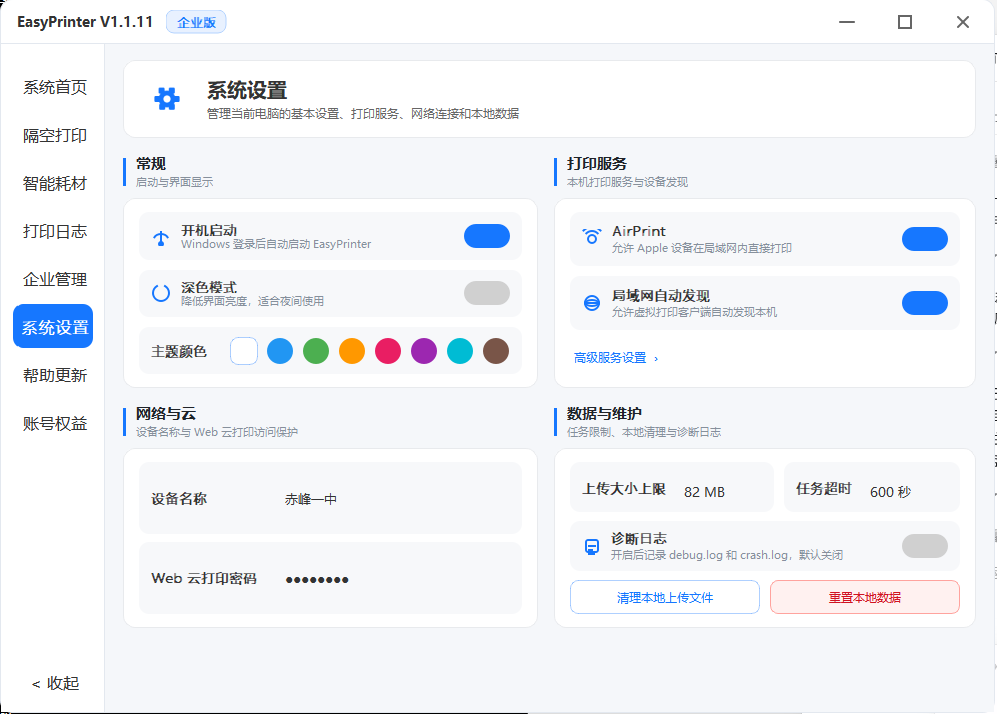Open 智能耗材 page
This screenshot has width=997, height=714.
click(x=55, y=184)
